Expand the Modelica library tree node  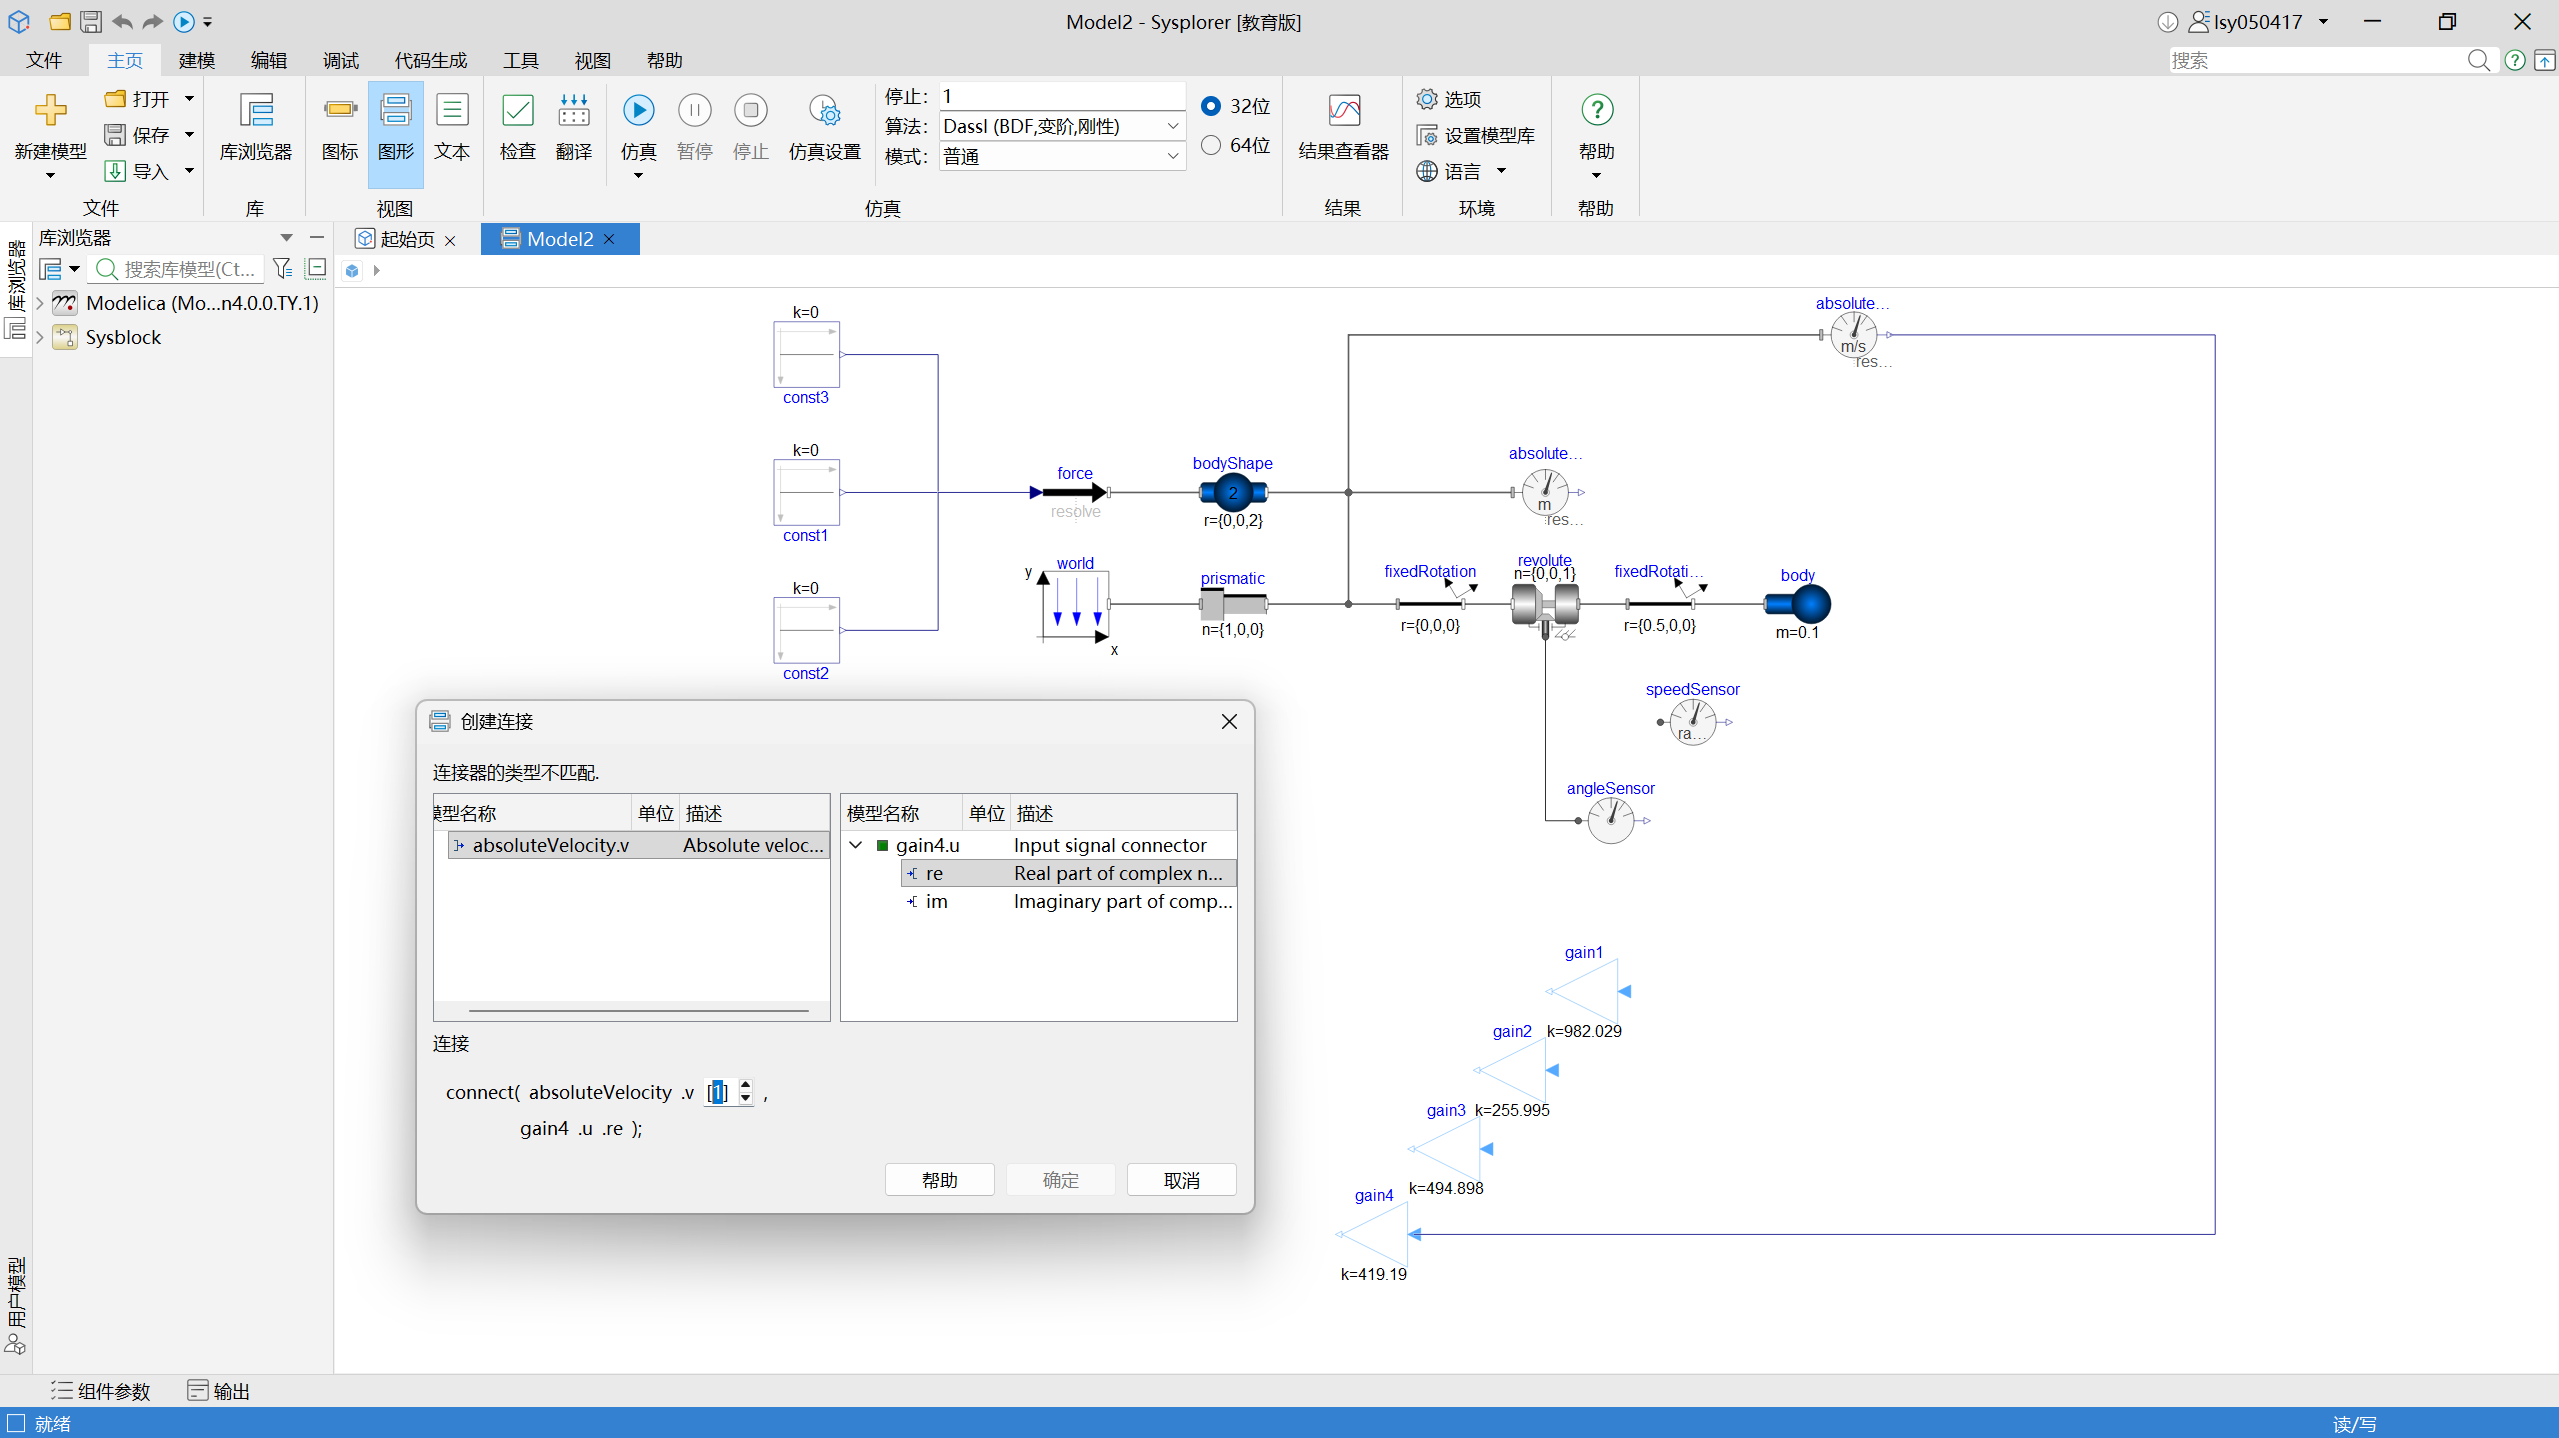40,303
